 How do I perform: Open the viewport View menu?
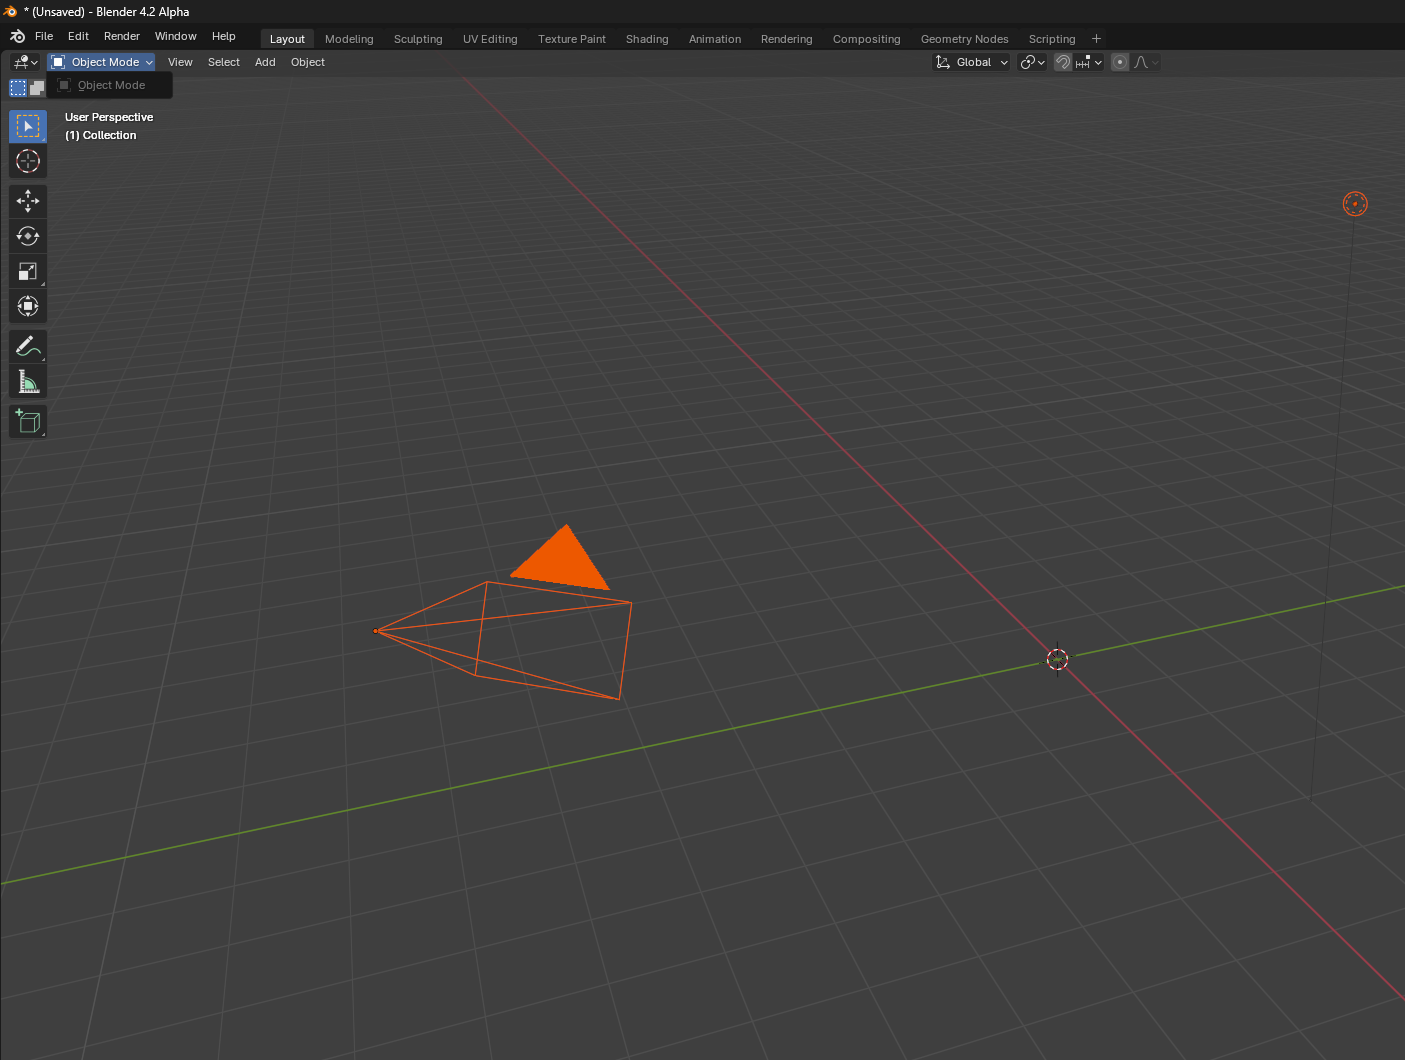coord(180,62)
